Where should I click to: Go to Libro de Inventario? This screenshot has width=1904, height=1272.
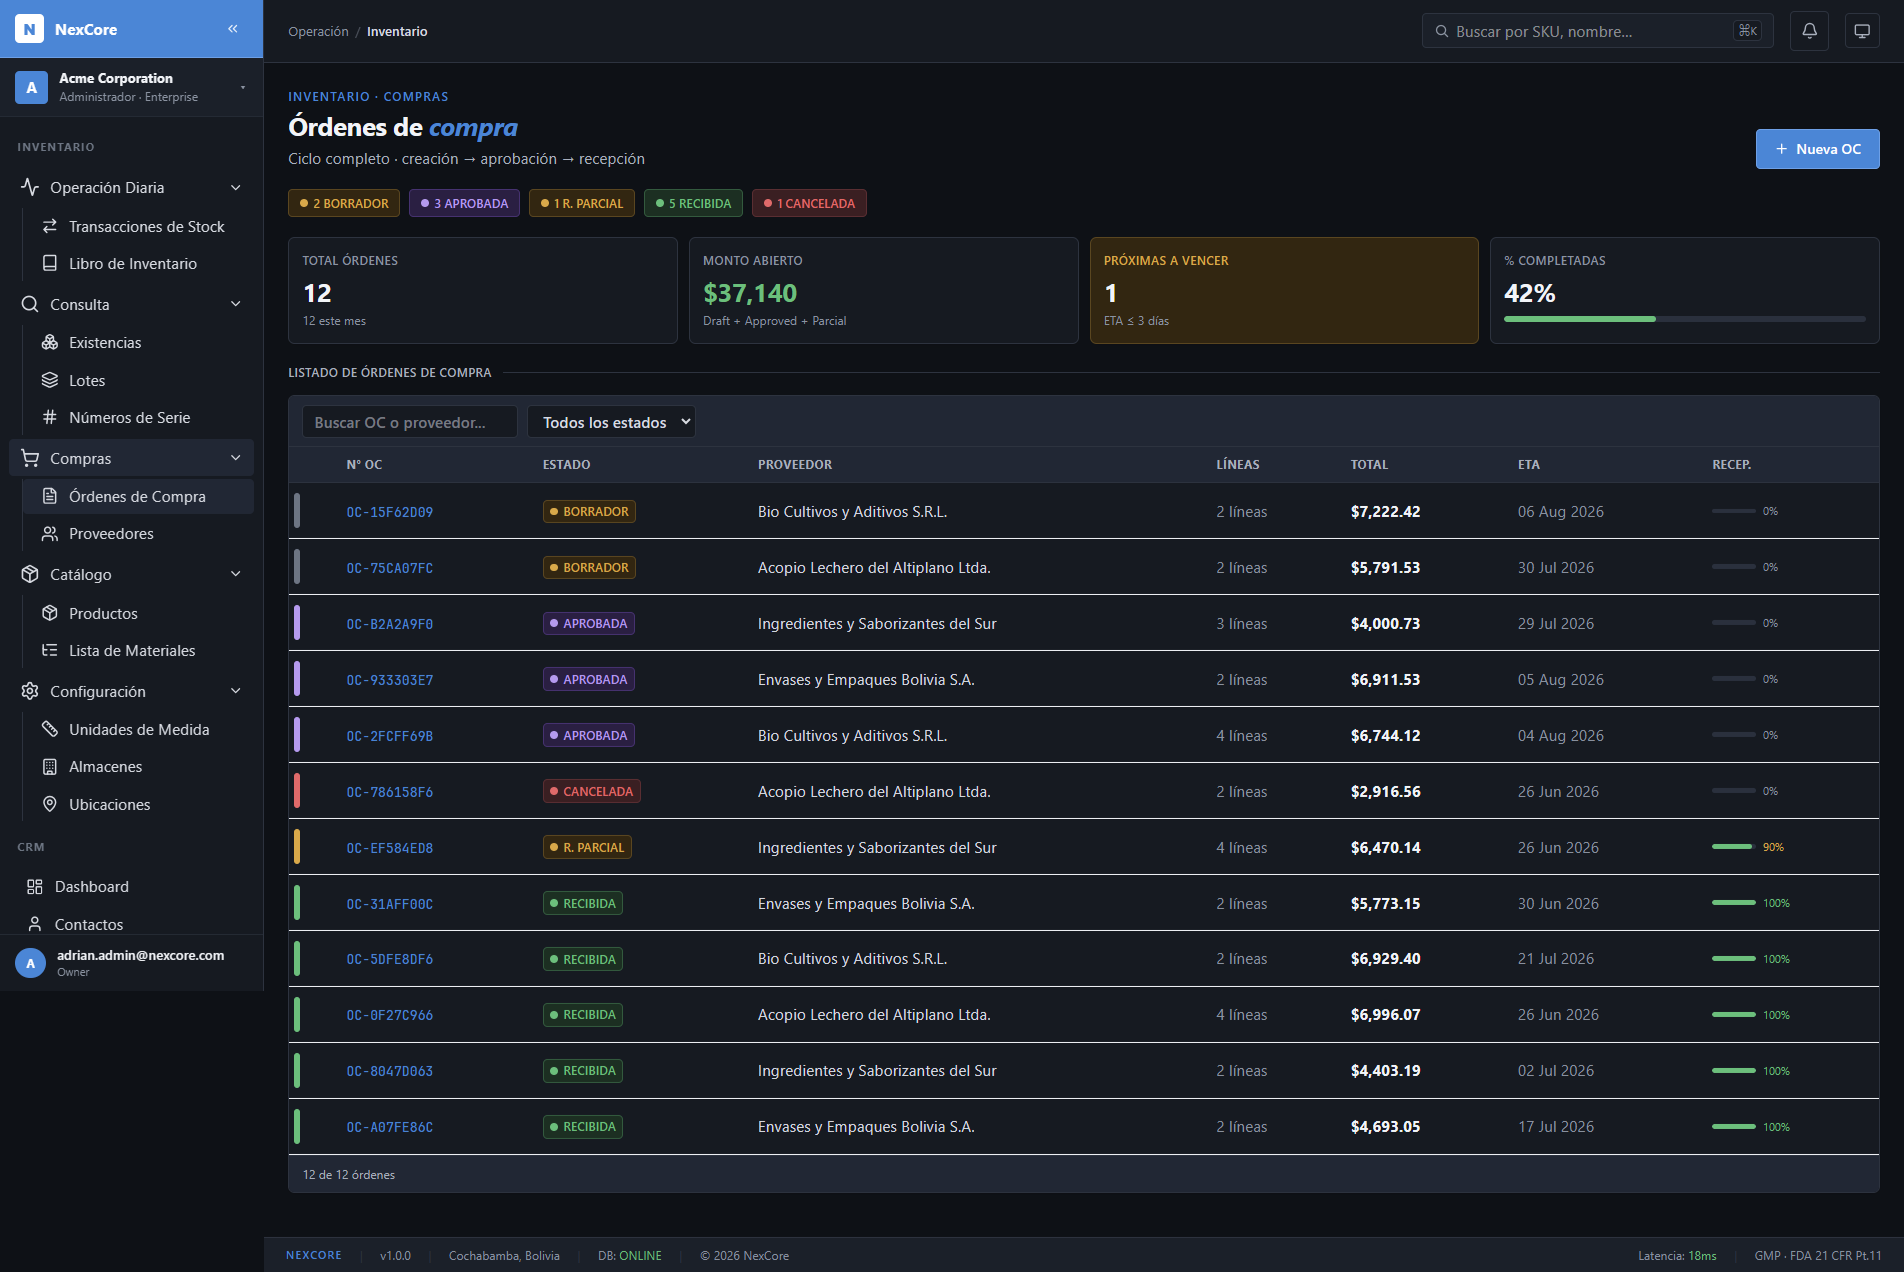pos(138,263)
